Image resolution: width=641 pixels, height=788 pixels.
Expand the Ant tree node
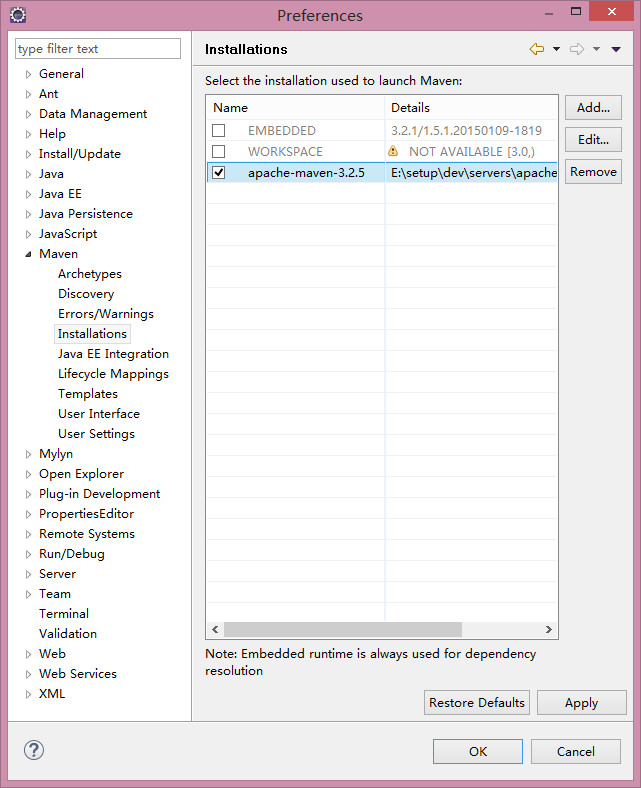(28, 94)
